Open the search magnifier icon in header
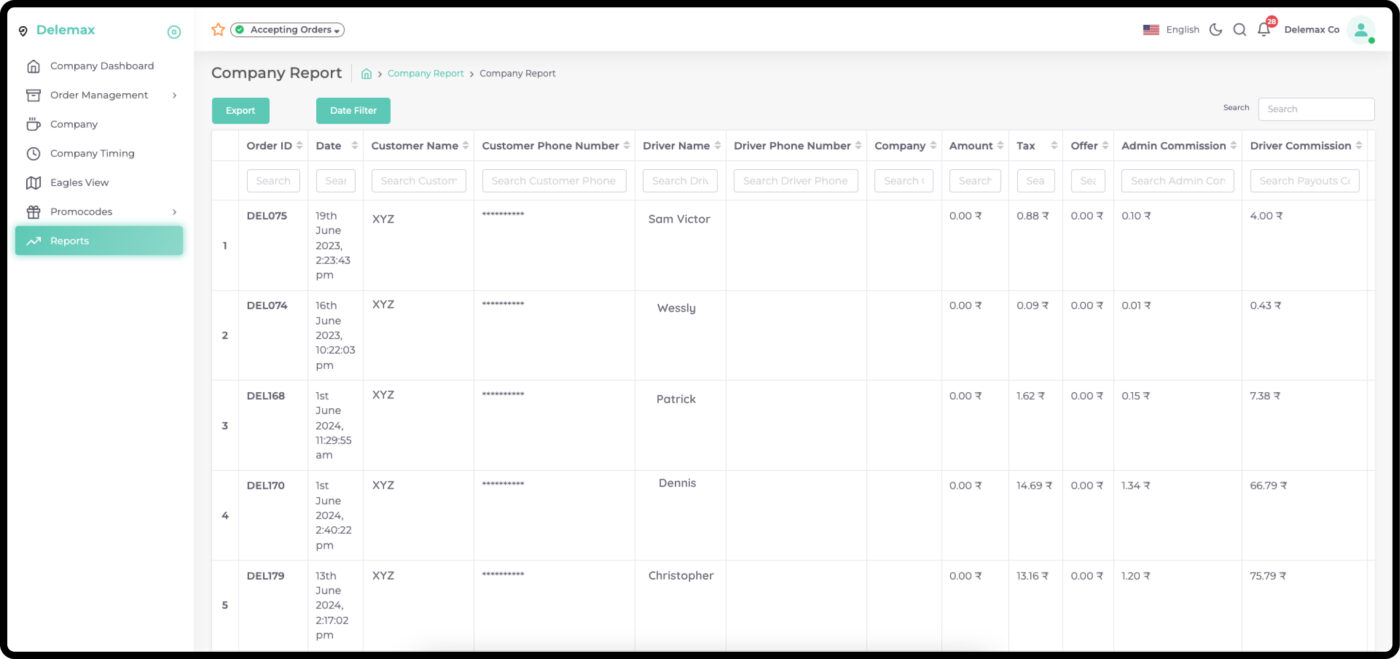This screenshot has width=1400, height=659. coord(1239,30)
